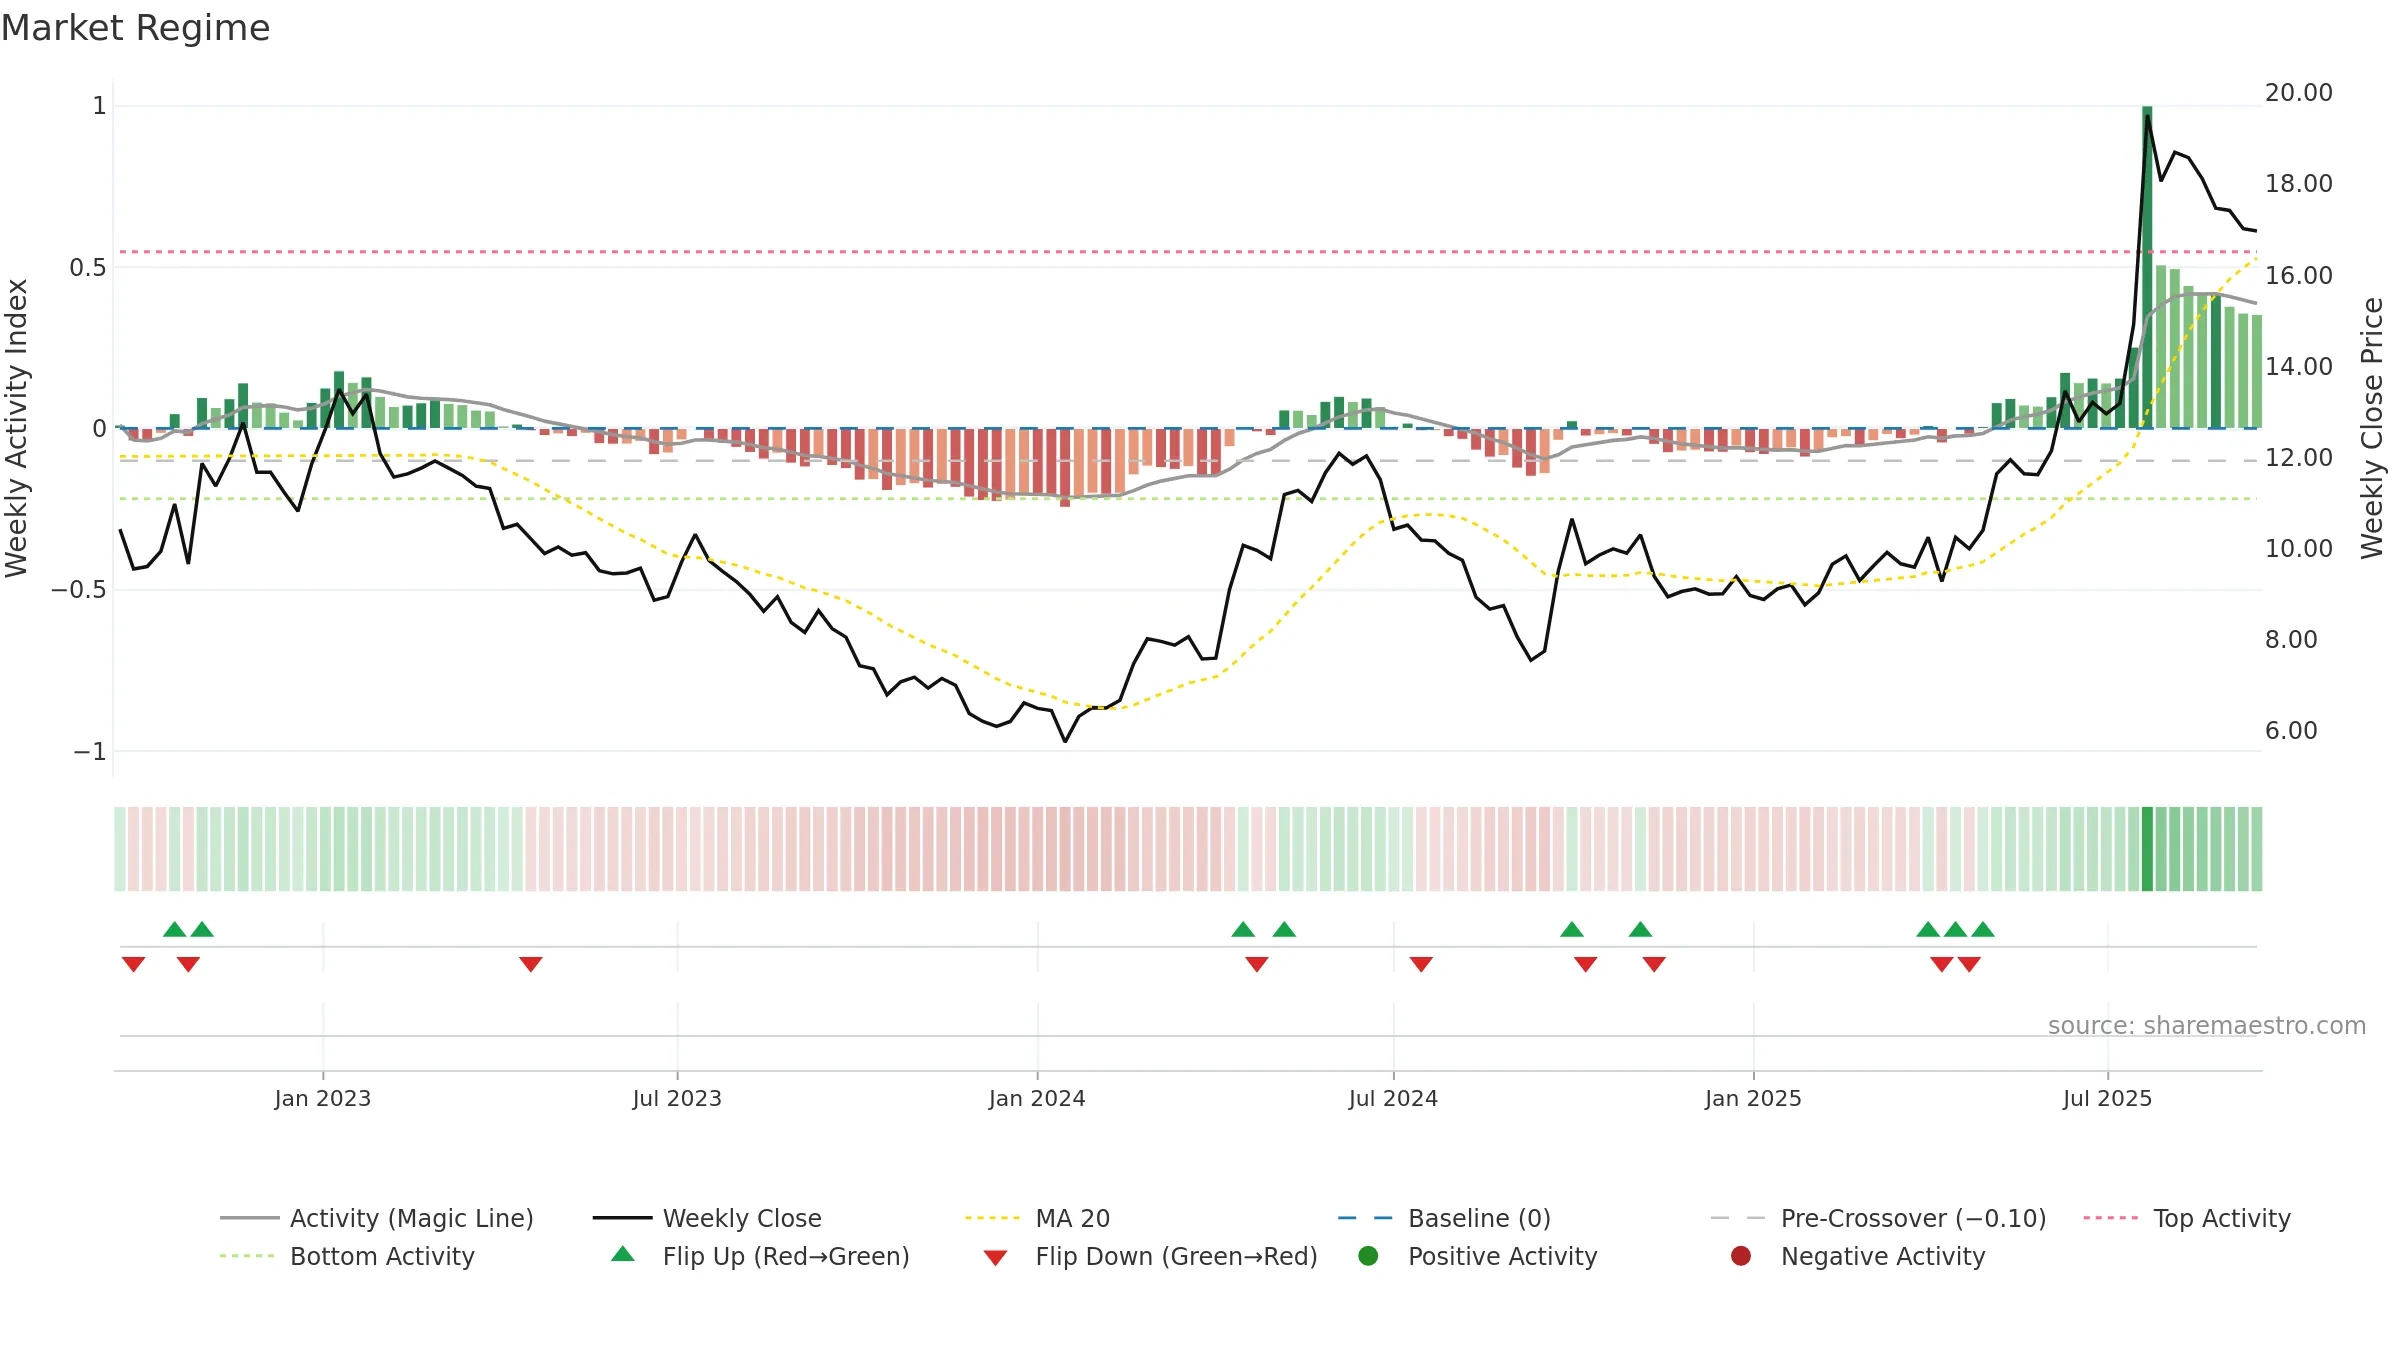Click the 18.00 price axis label

click(x=2298, y=183)
